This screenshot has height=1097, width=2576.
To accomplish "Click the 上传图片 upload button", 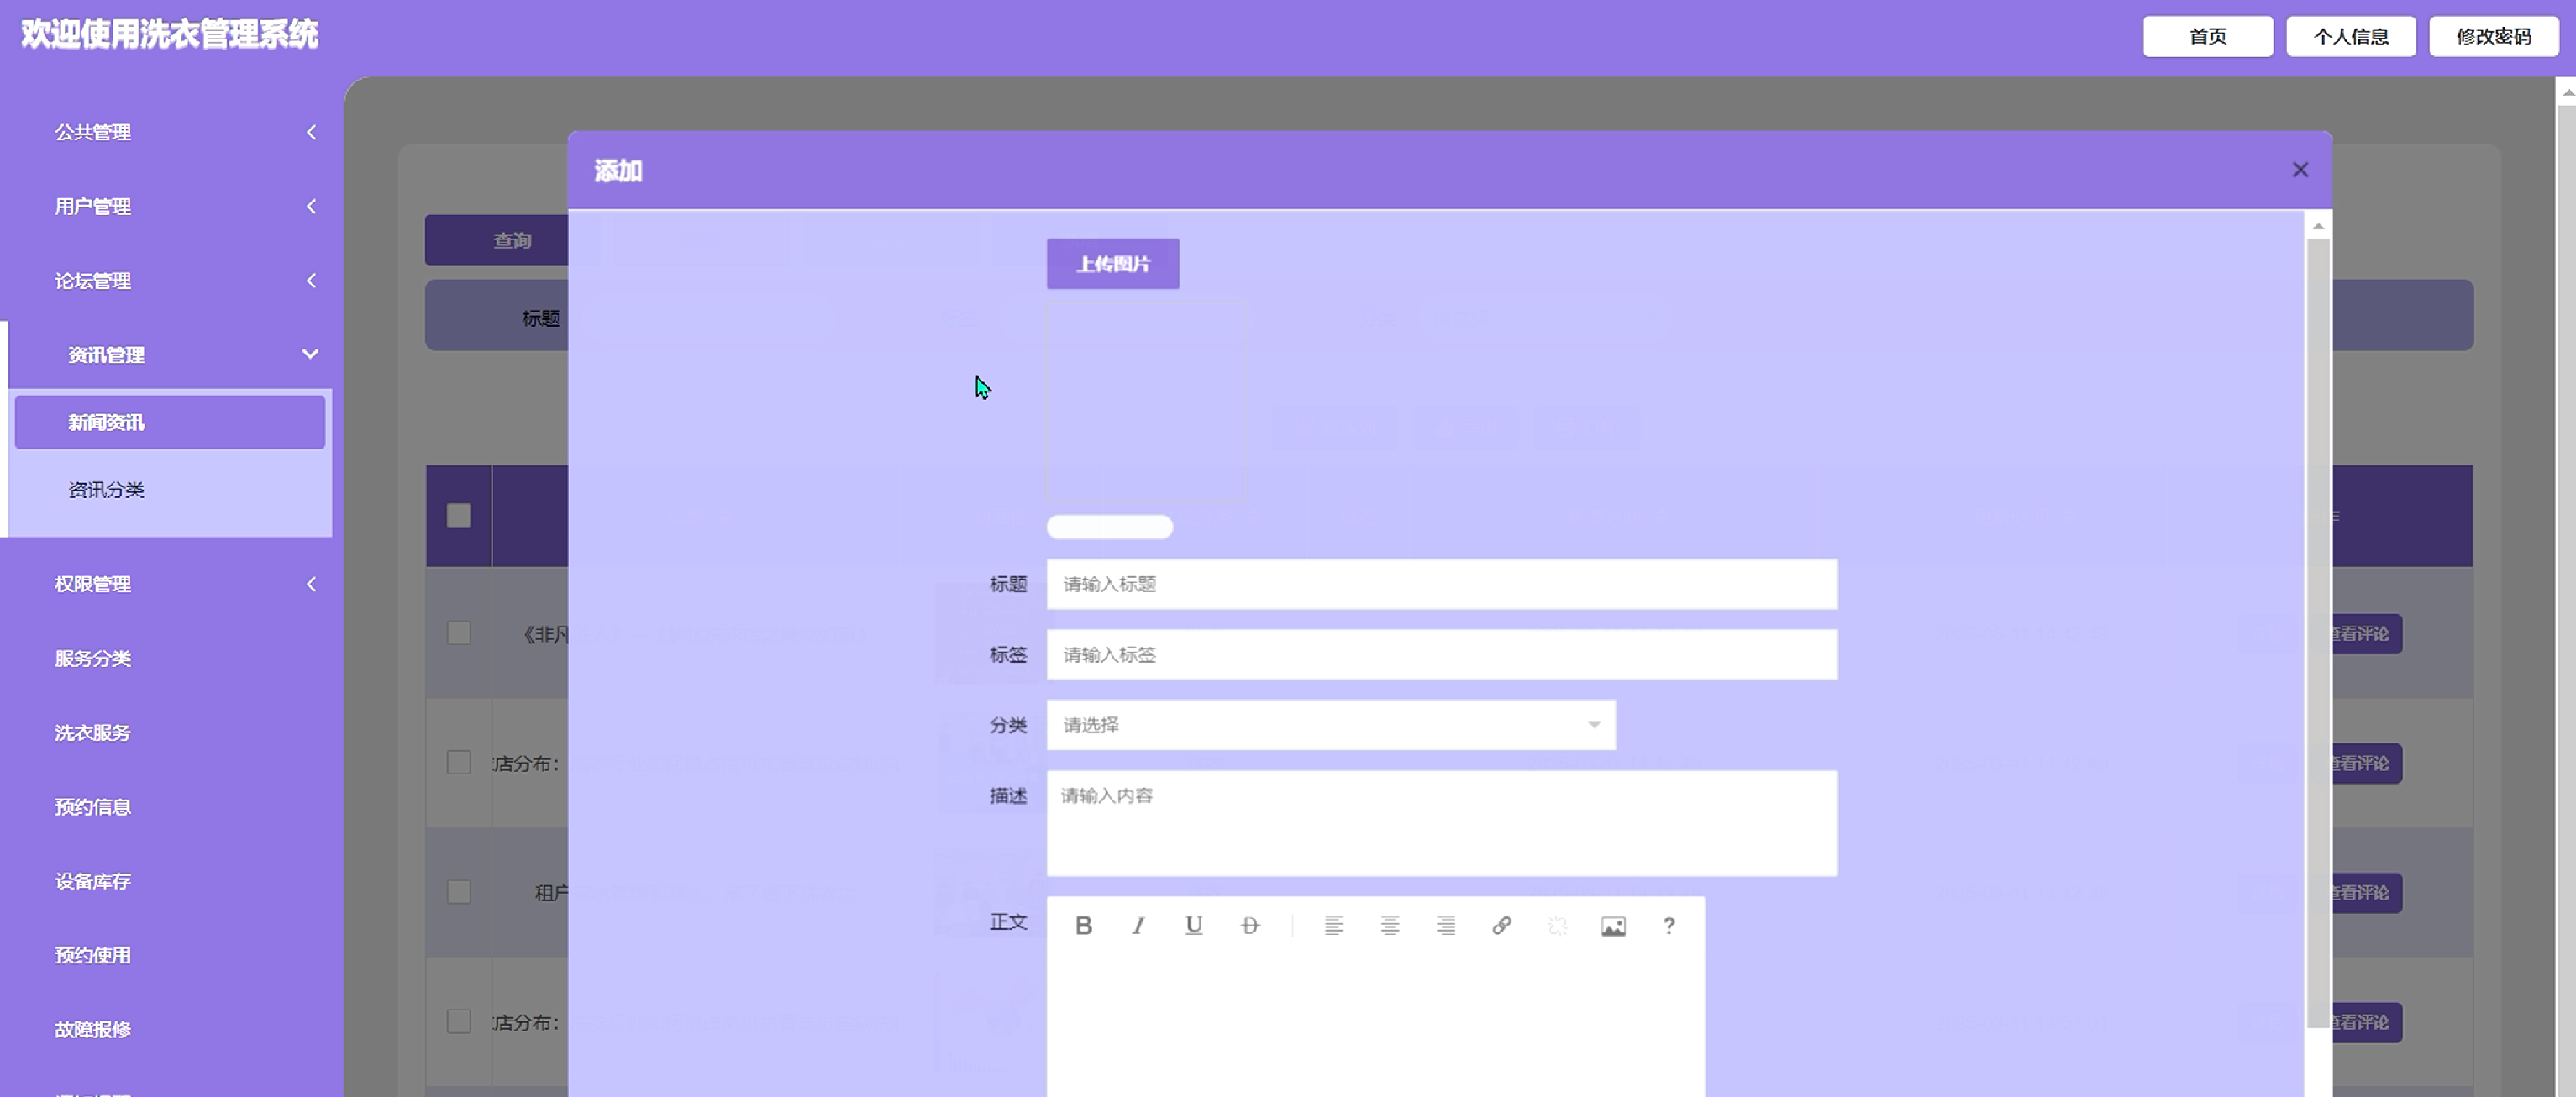I will point(1112,264).
